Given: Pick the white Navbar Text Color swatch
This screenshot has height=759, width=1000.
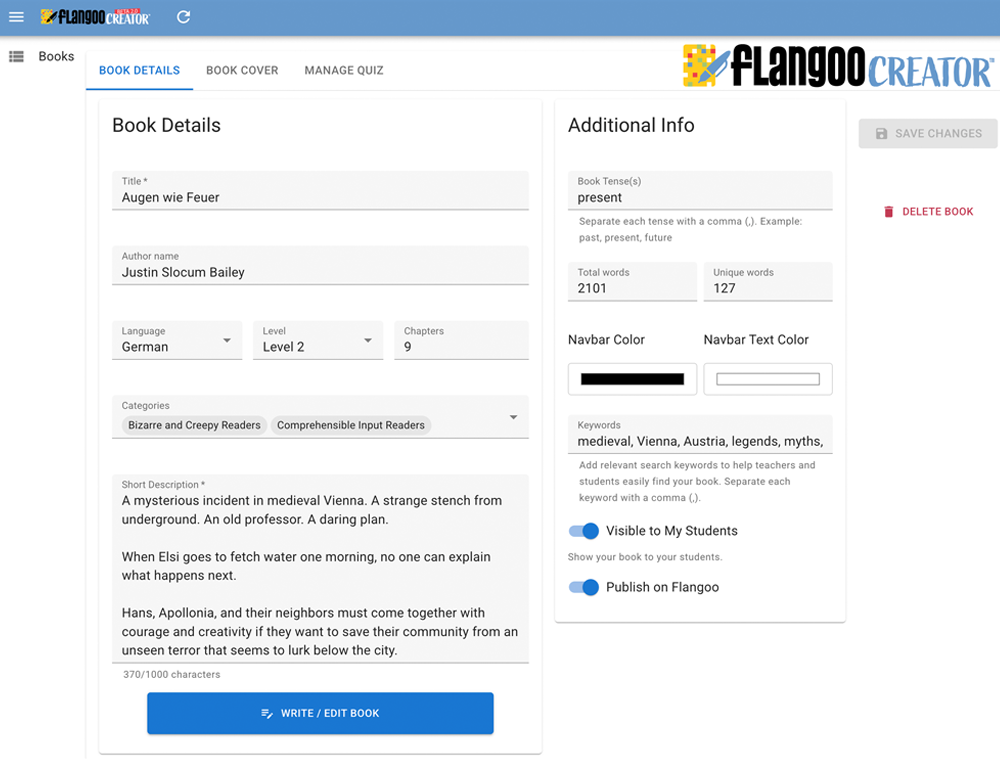Looking at the screenshot, I should (x=768, y=380).
